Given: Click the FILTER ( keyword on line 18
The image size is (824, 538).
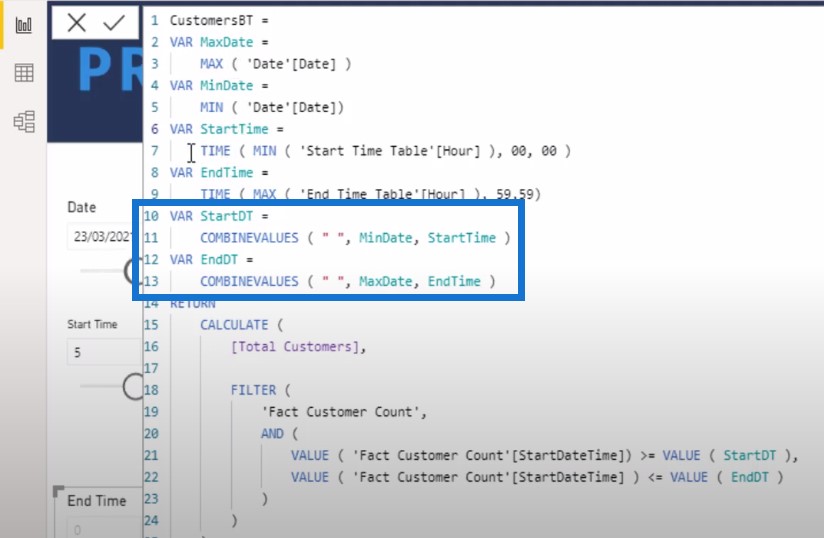Looking at the screenshot, I should (x=260, y=390).
